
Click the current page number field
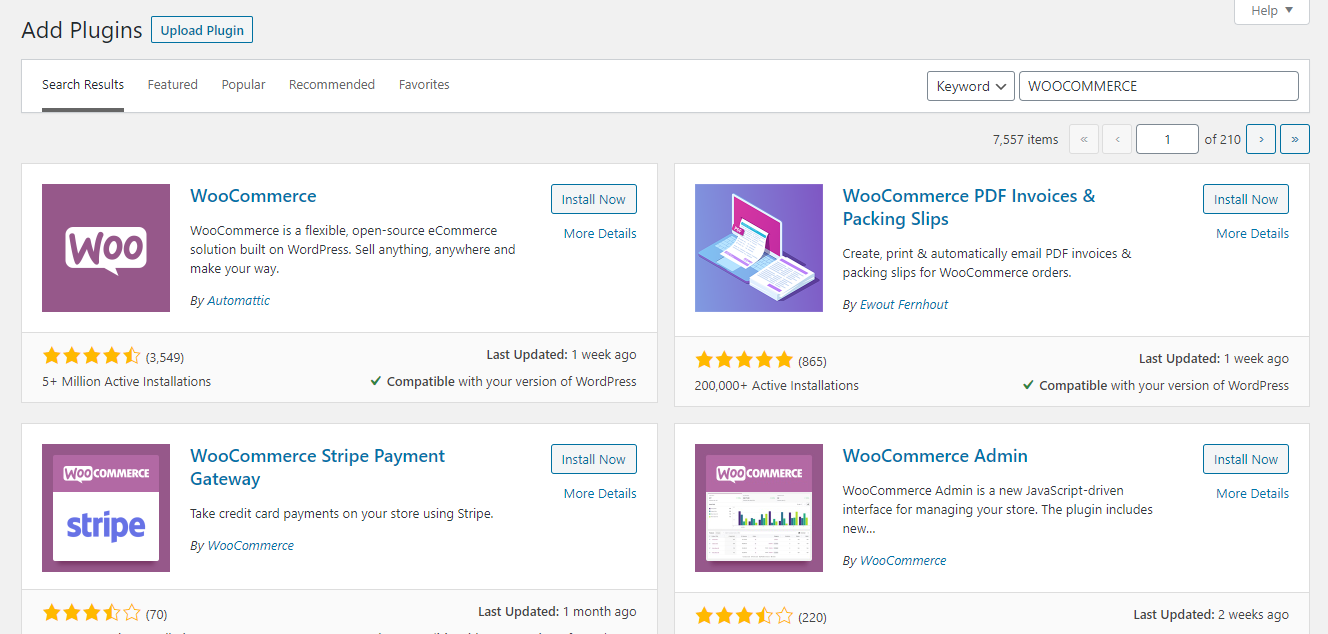(1167, 139)
